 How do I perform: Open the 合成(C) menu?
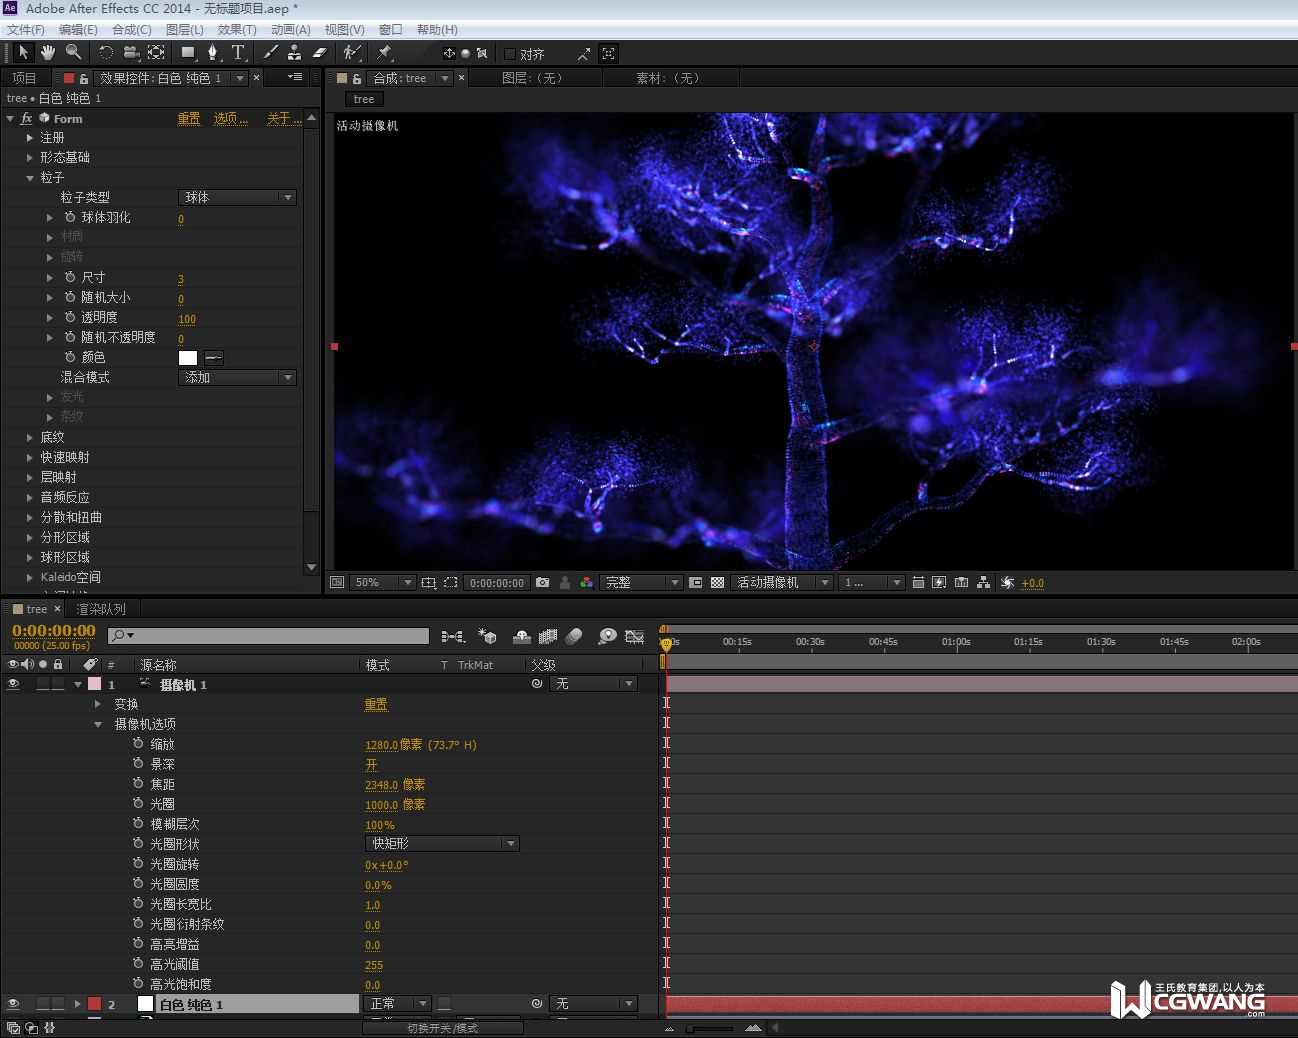pyautogui.click(x=131, y=29)
